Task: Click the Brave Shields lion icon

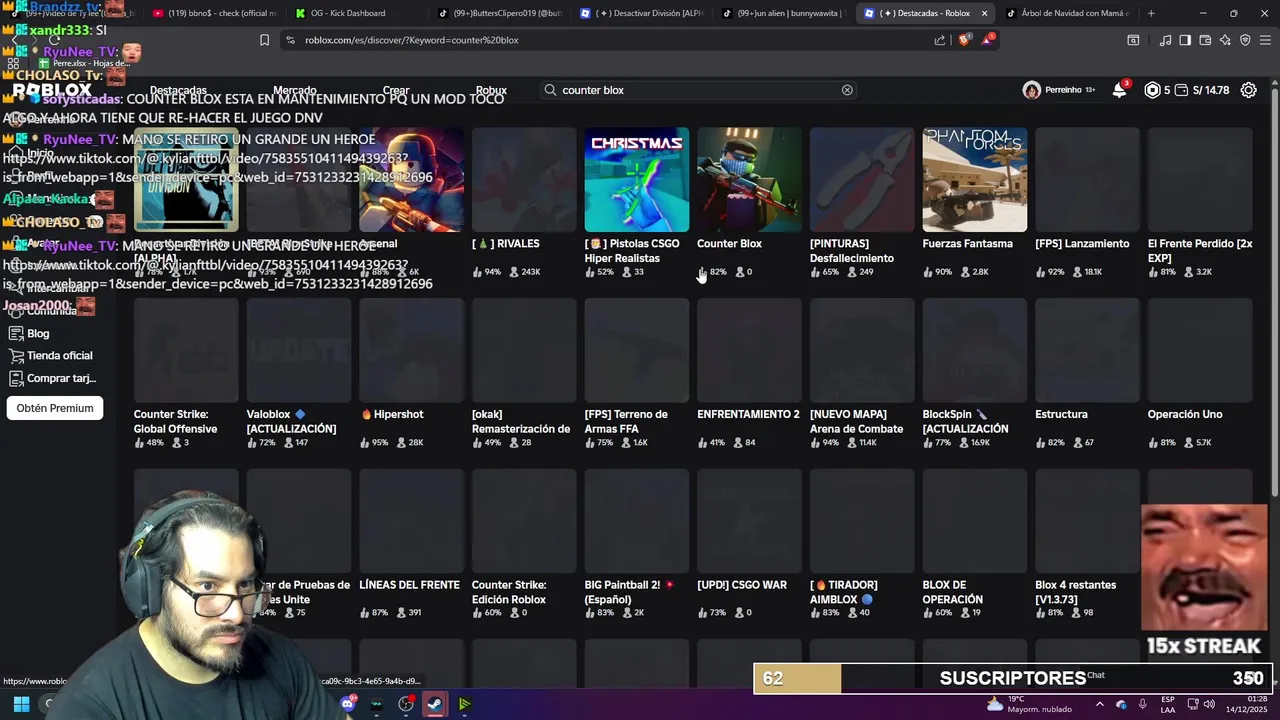Action: [964, 40]
